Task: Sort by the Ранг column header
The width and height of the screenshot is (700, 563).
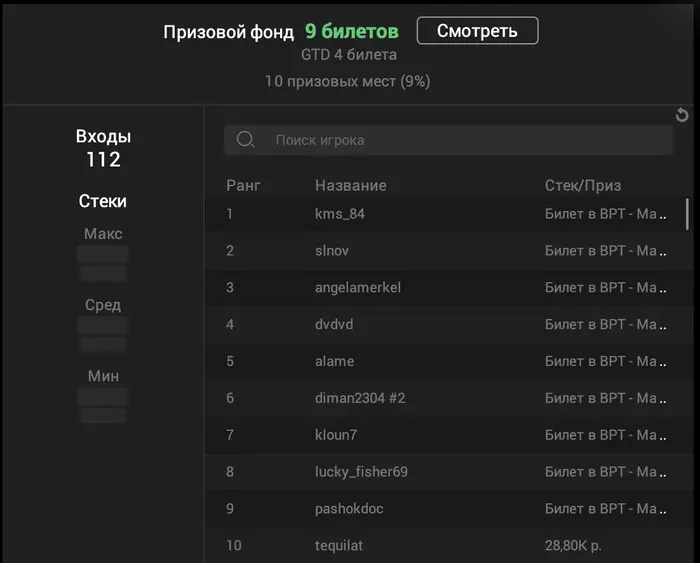Action: pyautogui.click(x=243, y=185)
